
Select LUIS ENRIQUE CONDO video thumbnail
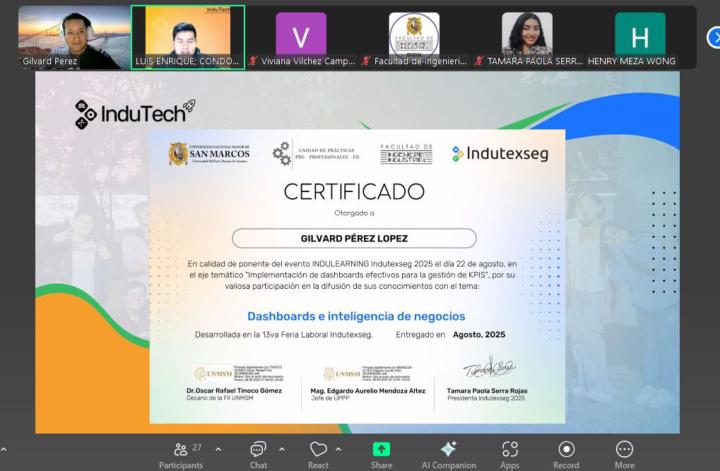tap(188, 38)
